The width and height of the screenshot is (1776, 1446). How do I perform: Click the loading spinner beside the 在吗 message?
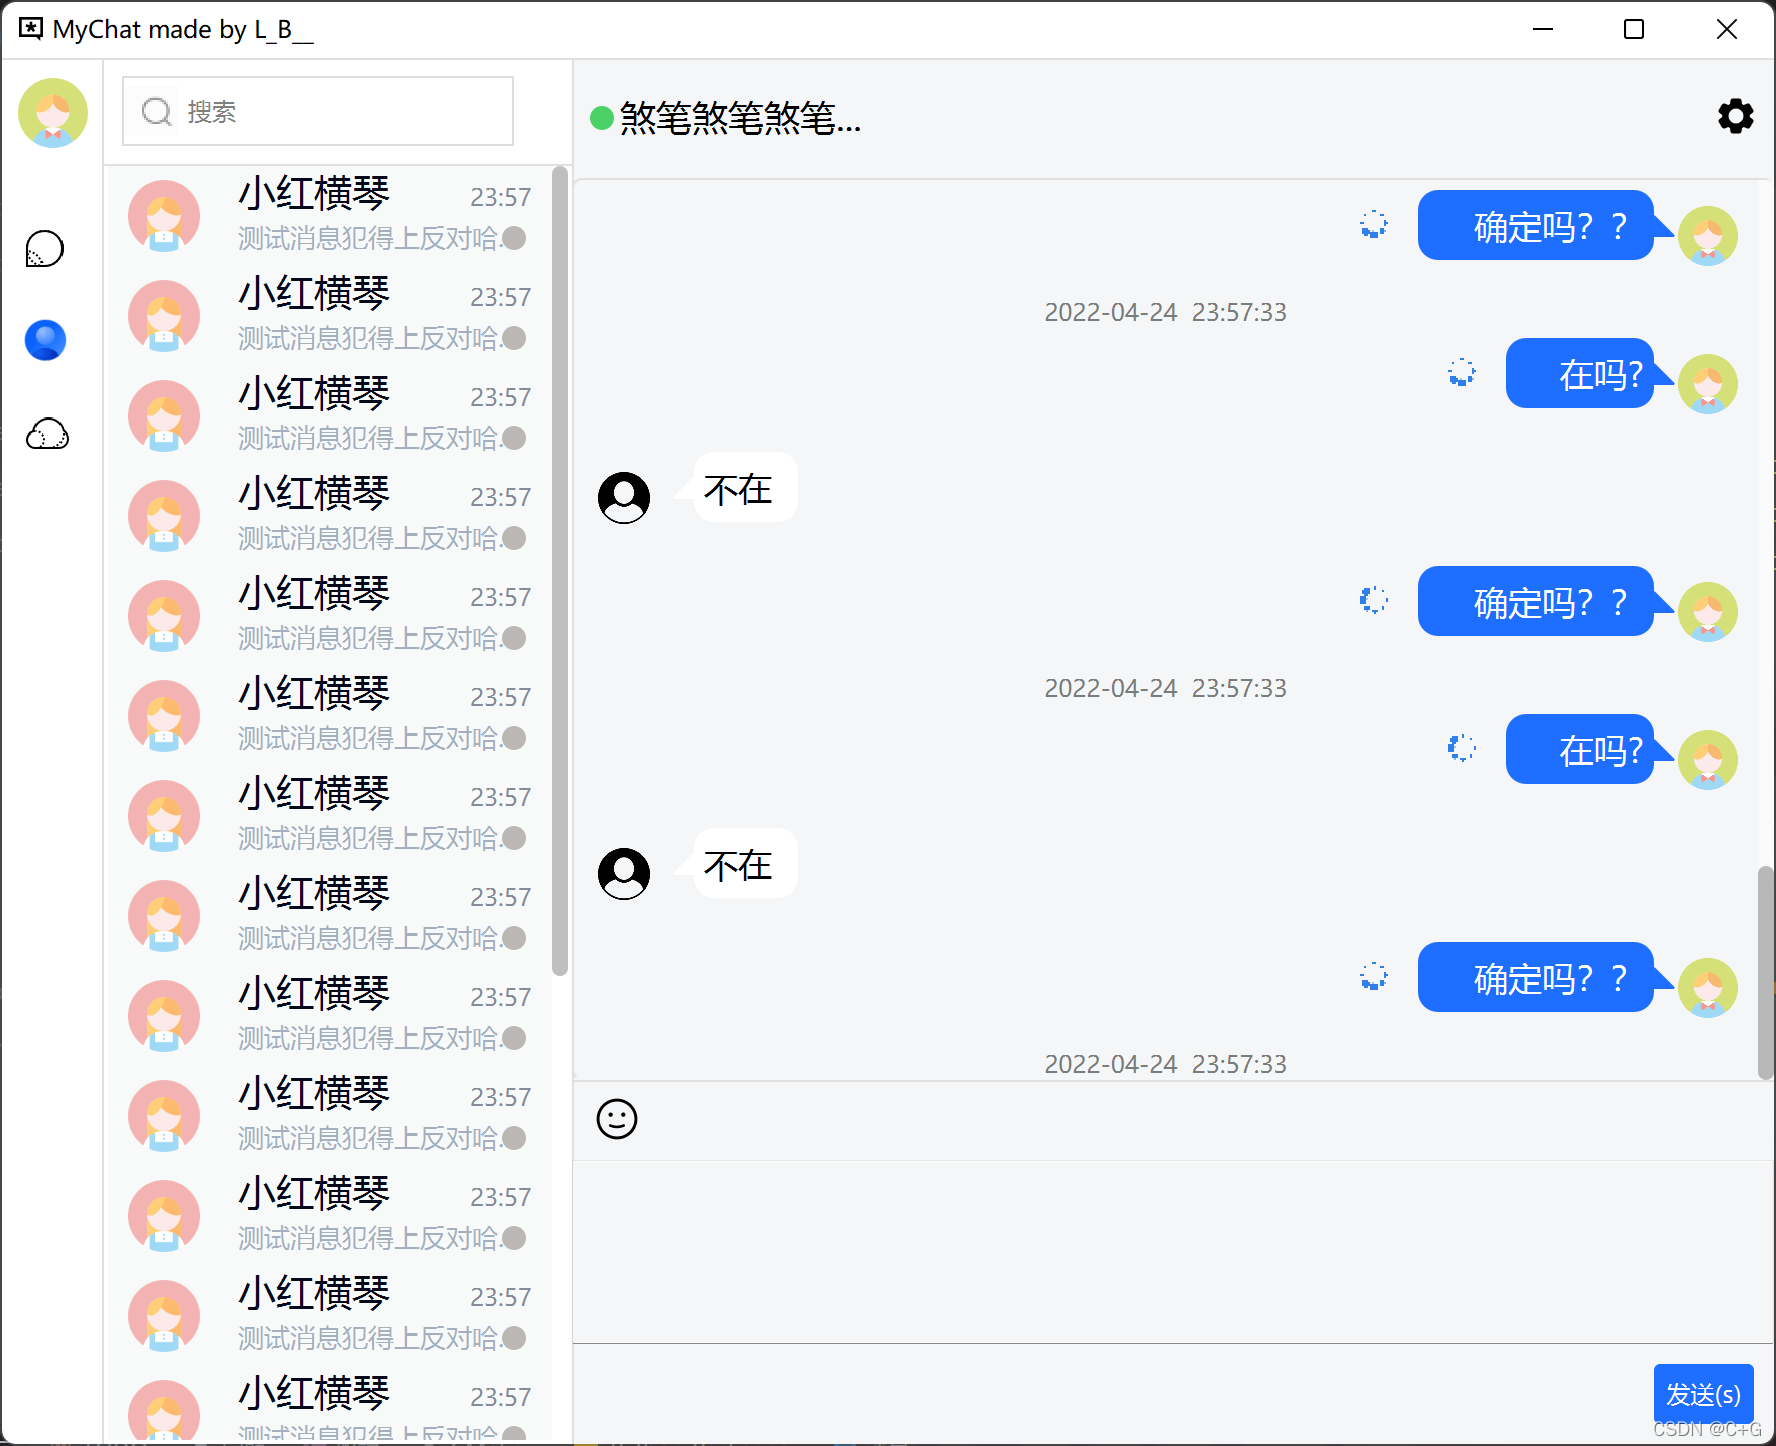pos(1461,373)
